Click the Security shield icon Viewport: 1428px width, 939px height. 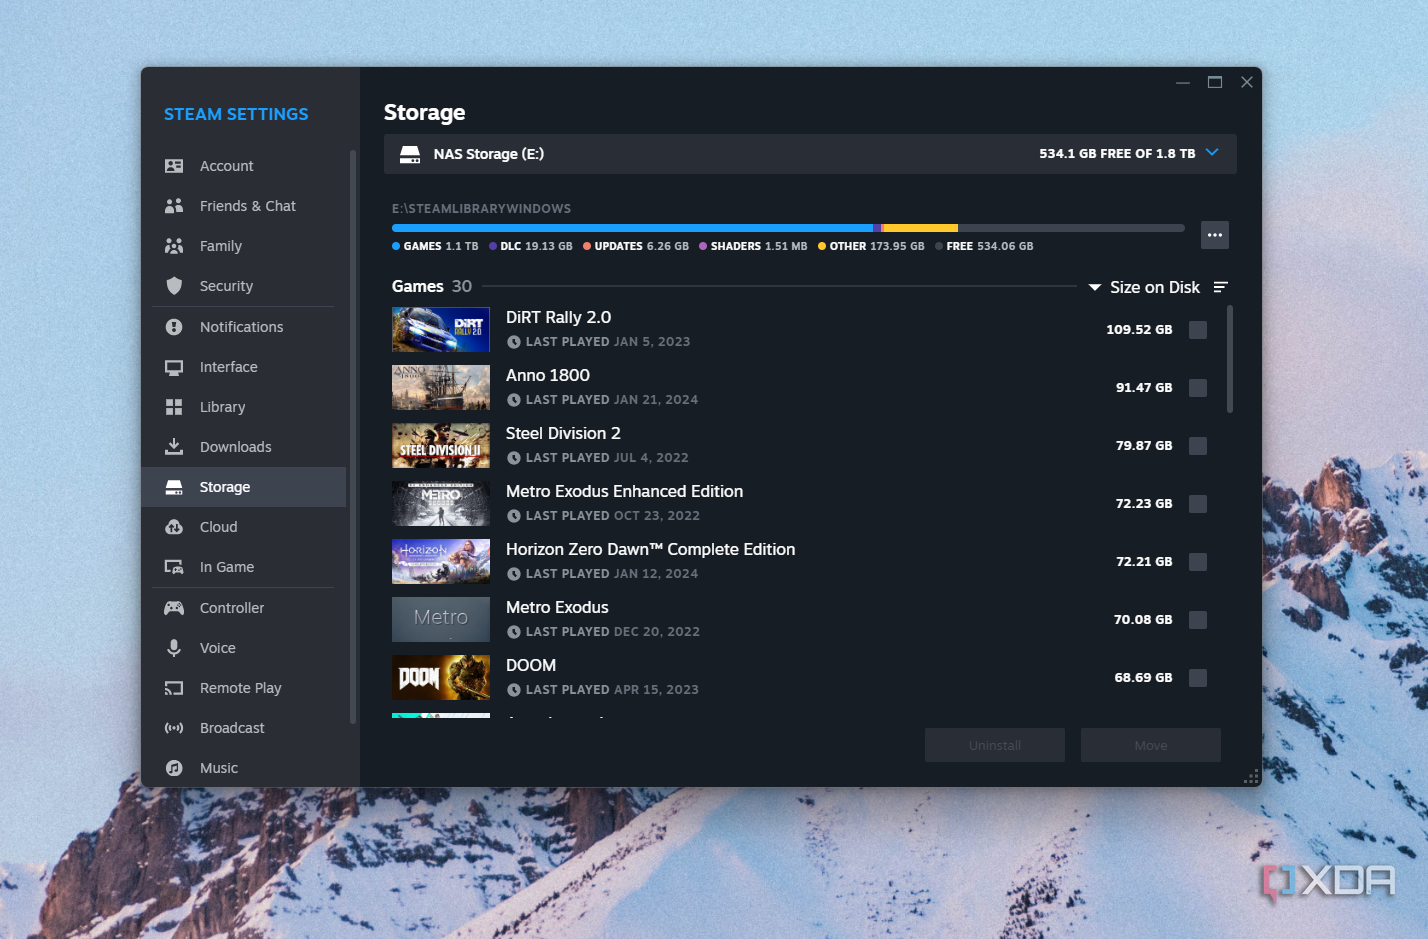click(174, 286)
